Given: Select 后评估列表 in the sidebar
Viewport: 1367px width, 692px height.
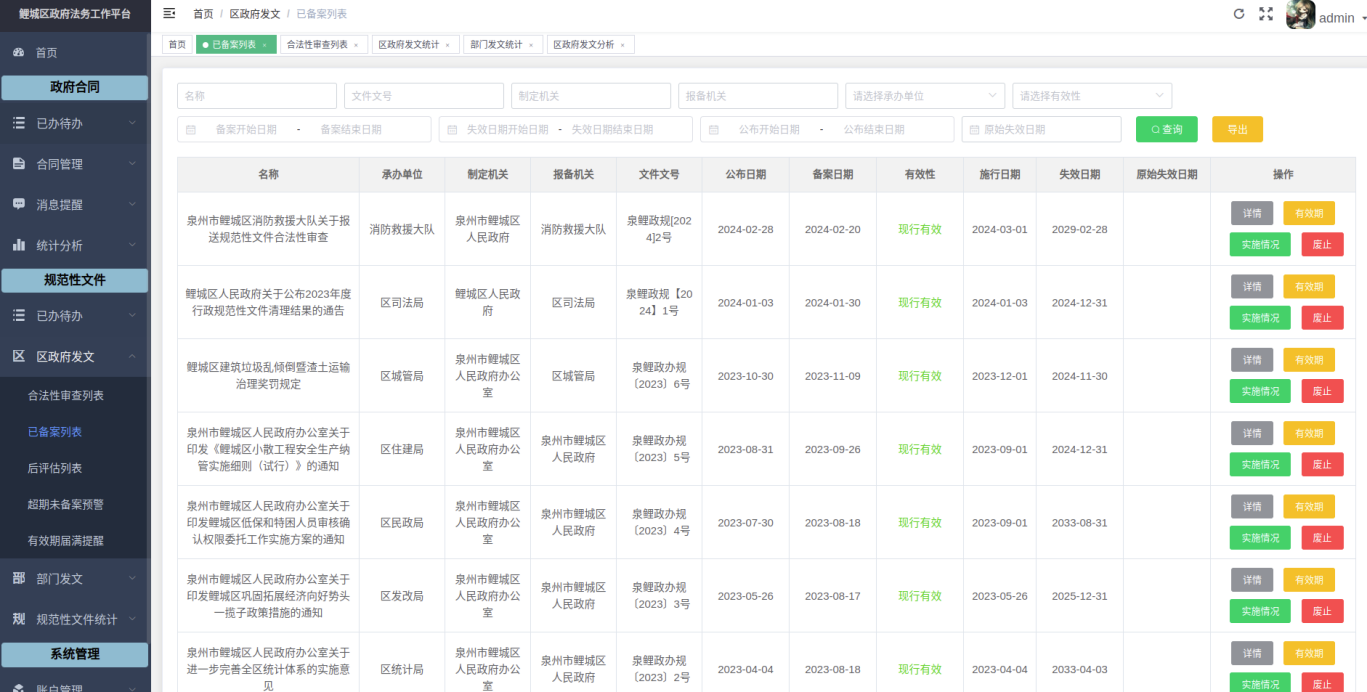Looking at the screenshot, I should [55, 468].
